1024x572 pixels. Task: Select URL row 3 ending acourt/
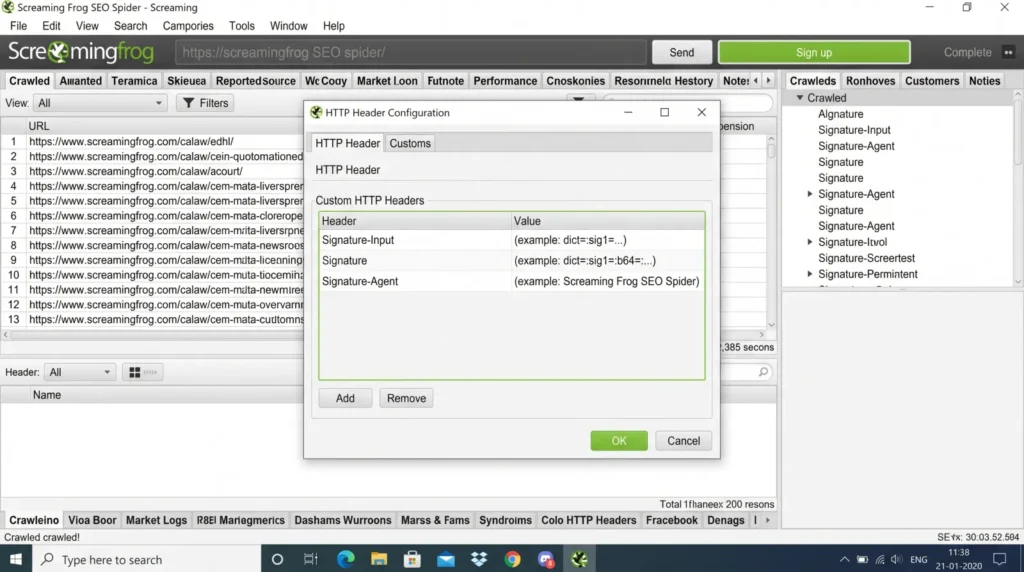pyautogui.click(x=153, y=171)
